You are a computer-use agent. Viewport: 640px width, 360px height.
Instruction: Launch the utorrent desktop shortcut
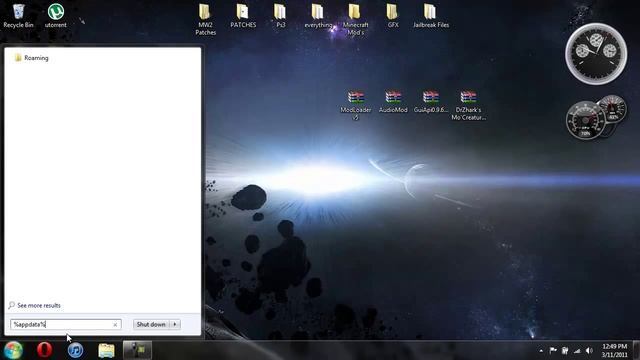56,16
